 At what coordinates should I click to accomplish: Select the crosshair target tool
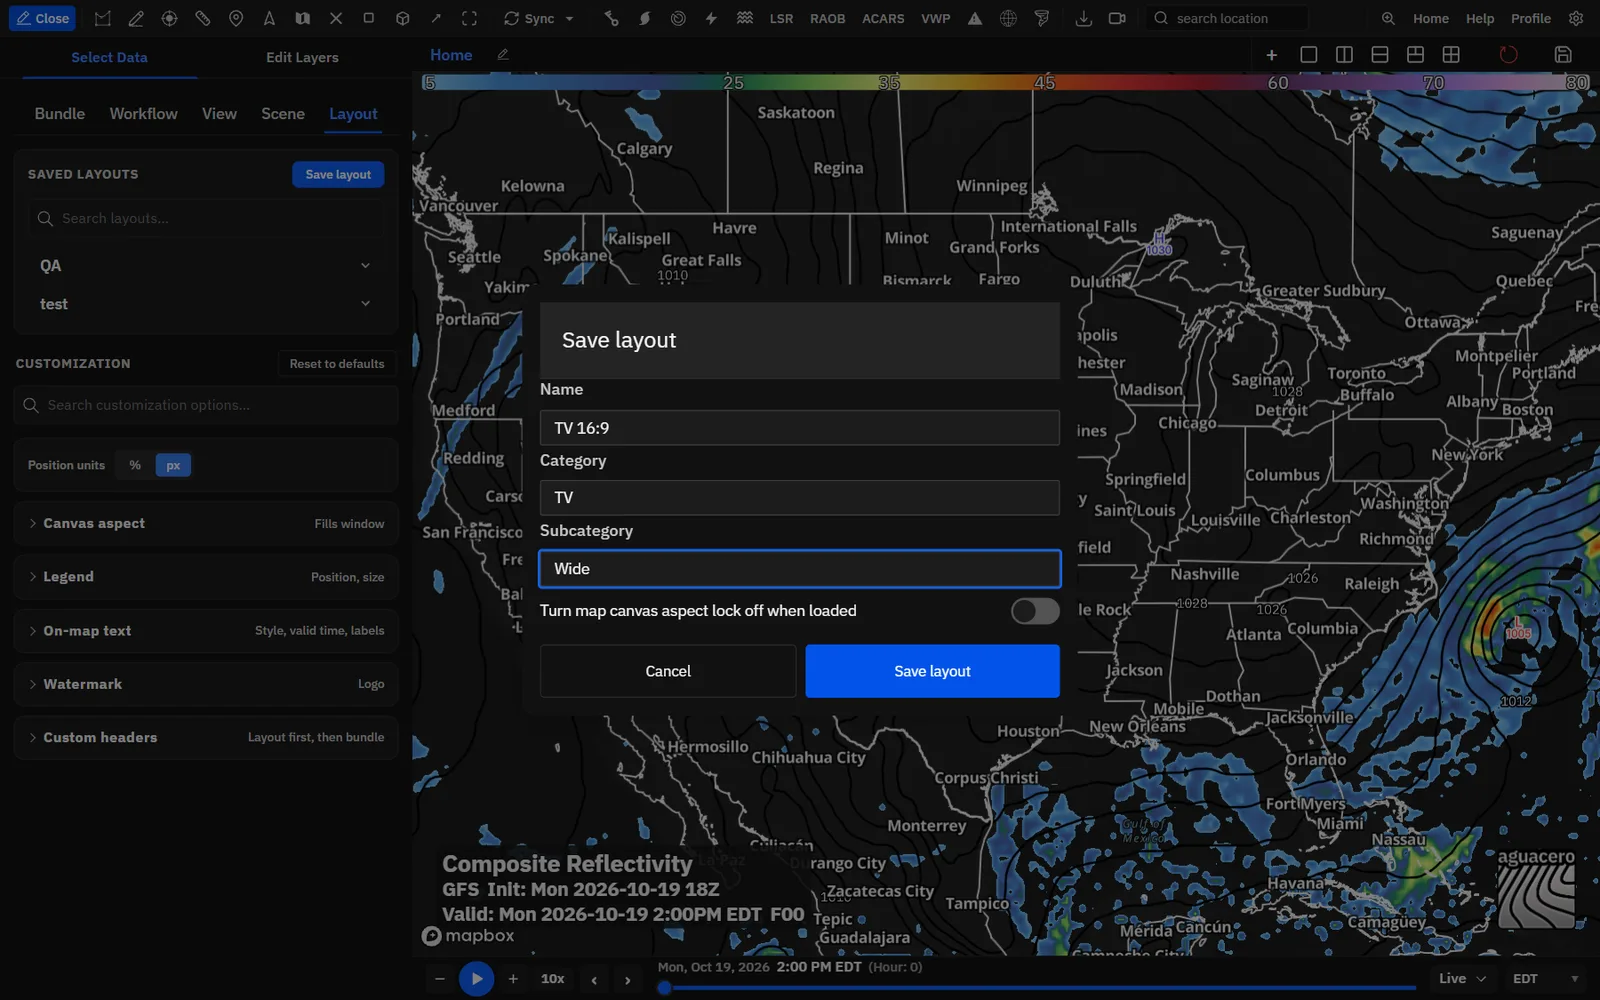coord(169,18)
